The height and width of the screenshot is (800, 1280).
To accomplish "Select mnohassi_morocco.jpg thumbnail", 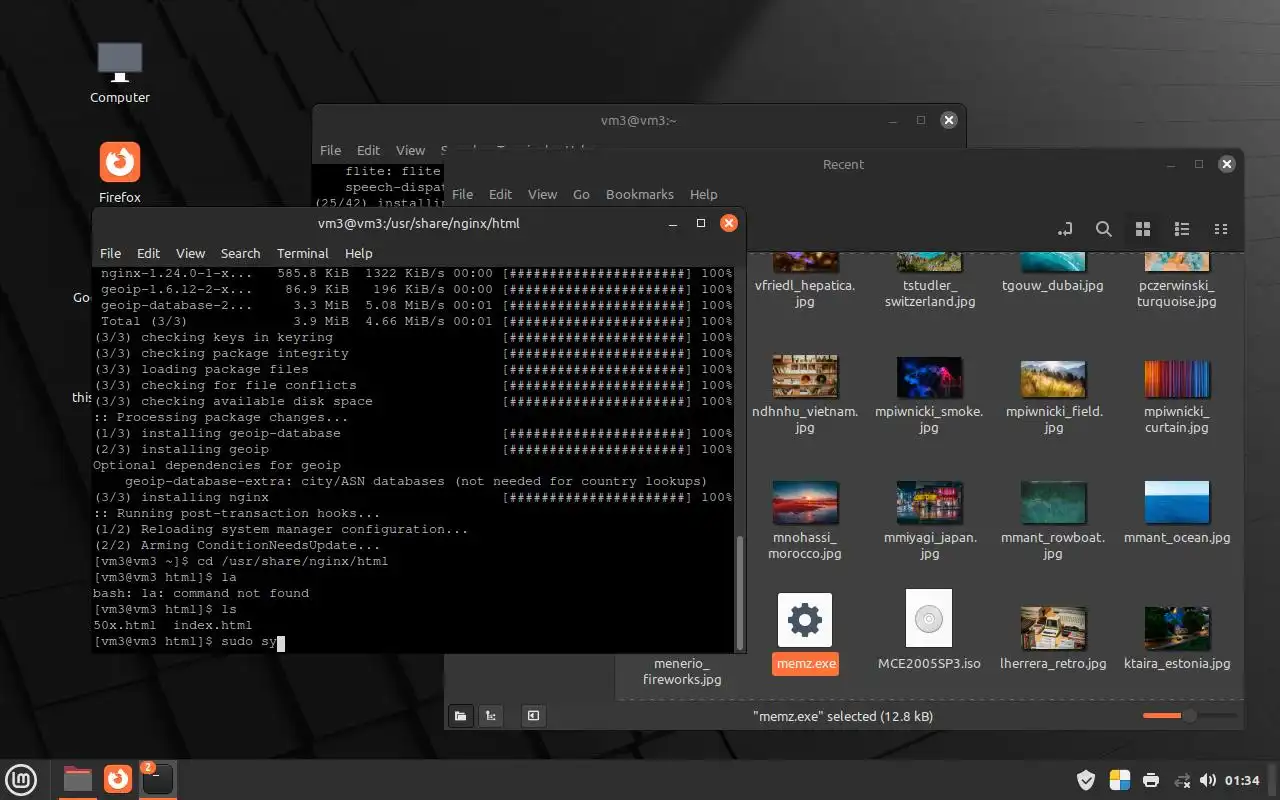I will tap(805, 502).
